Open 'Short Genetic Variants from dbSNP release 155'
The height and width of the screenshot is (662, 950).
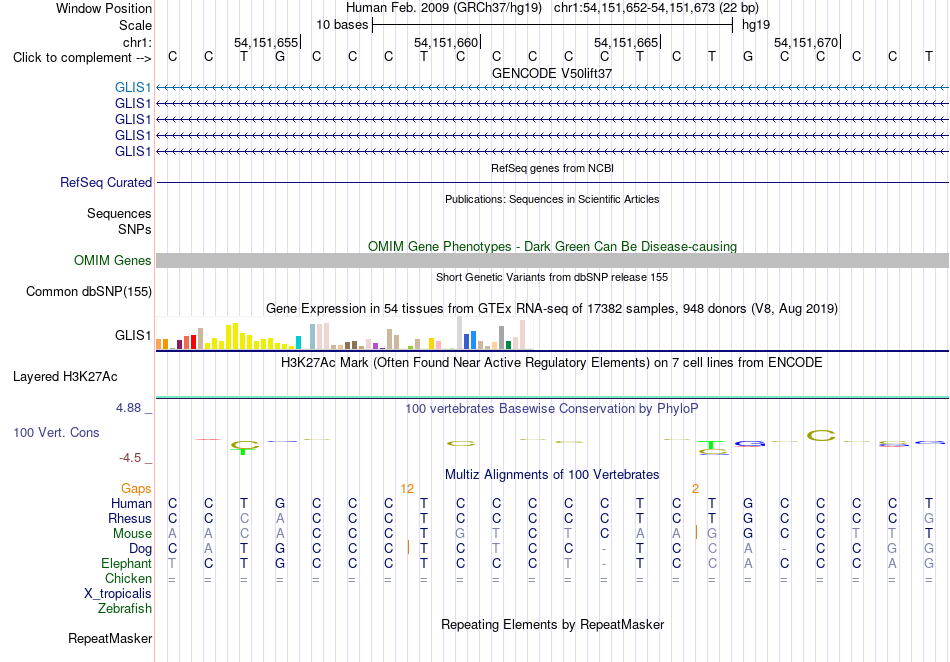tap(552, 277)
